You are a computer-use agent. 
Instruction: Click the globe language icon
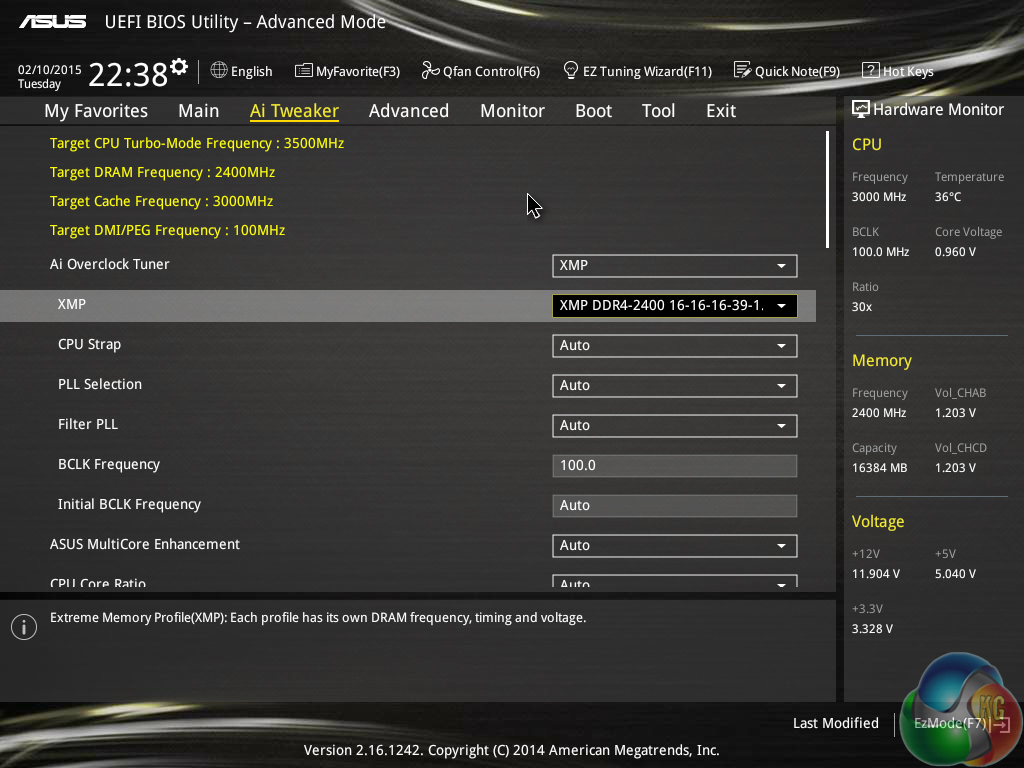(219, 70)
